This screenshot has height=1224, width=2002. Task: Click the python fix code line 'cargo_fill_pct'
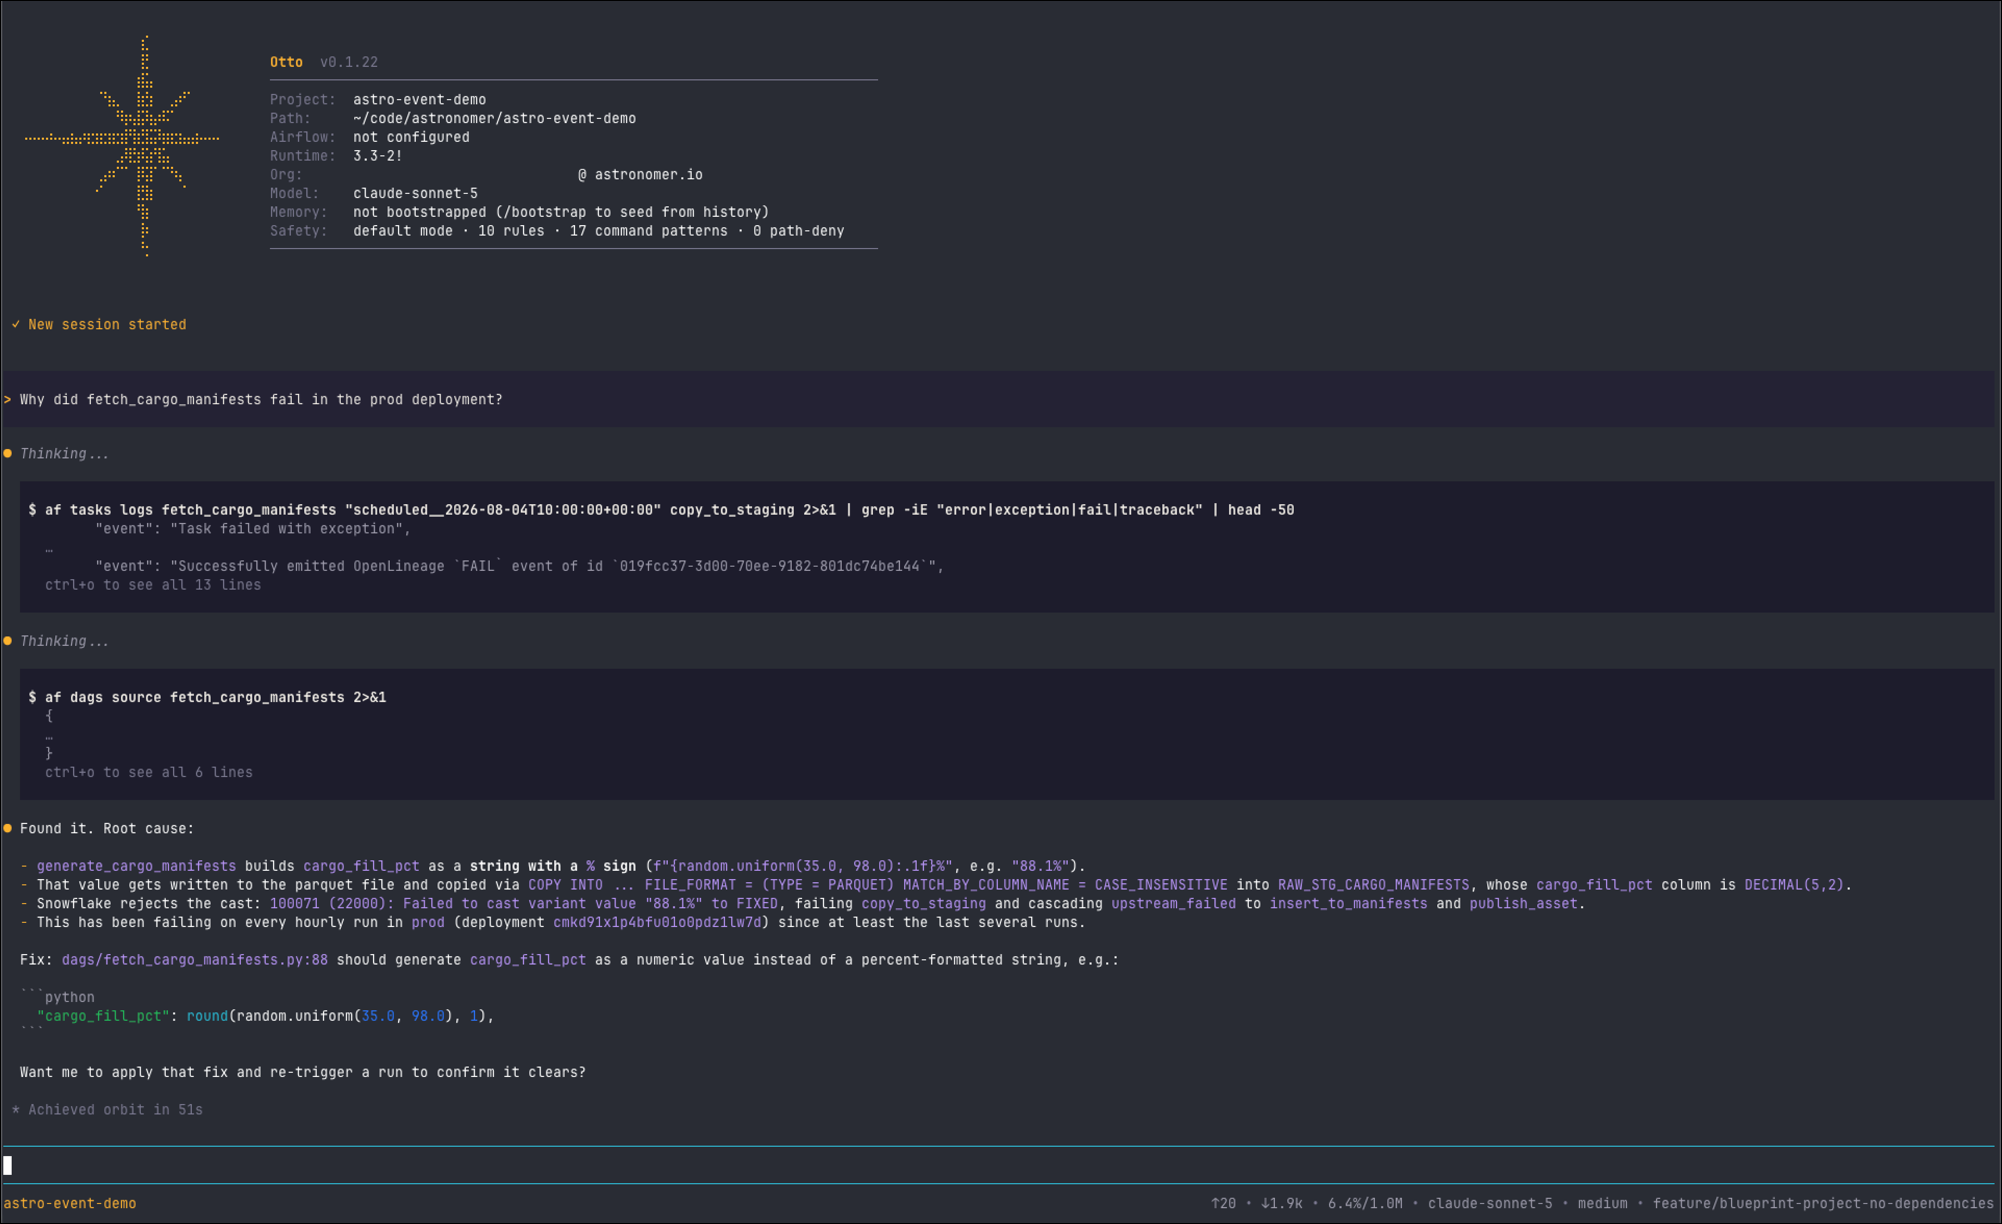pos(265,1016)
